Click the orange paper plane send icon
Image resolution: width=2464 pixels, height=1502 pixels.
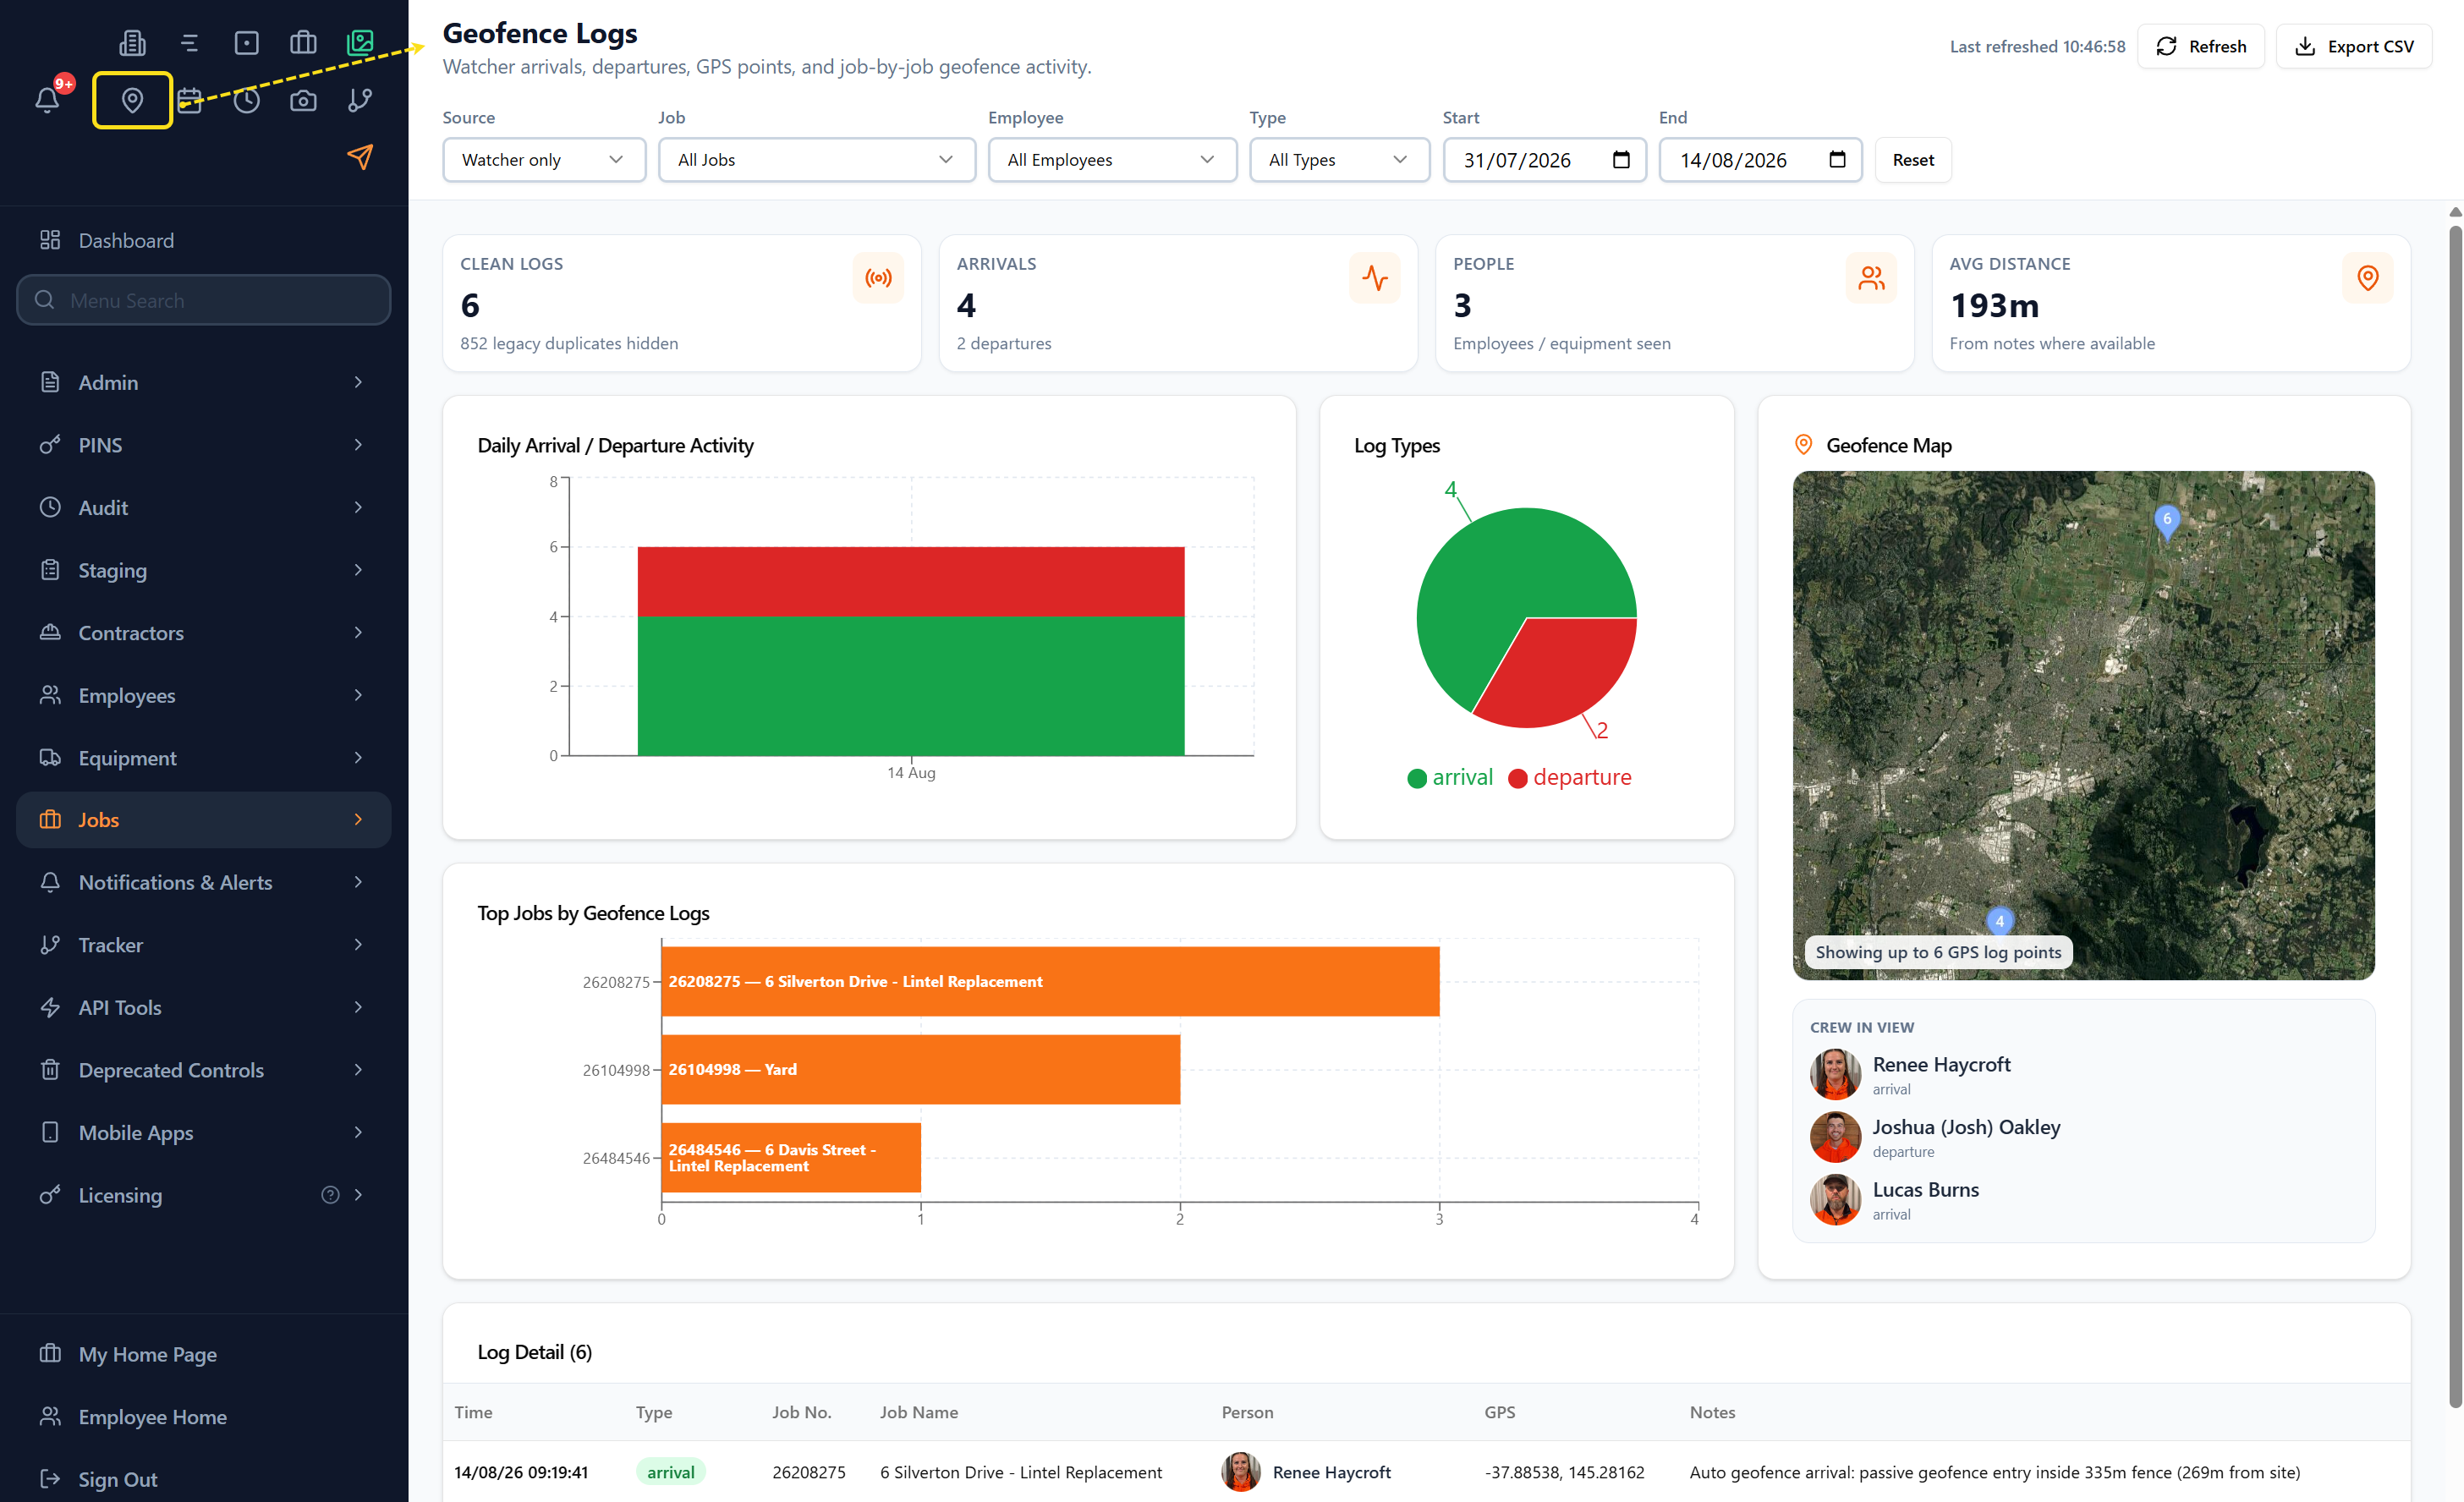pyautogui.click(x=360, y=157)
